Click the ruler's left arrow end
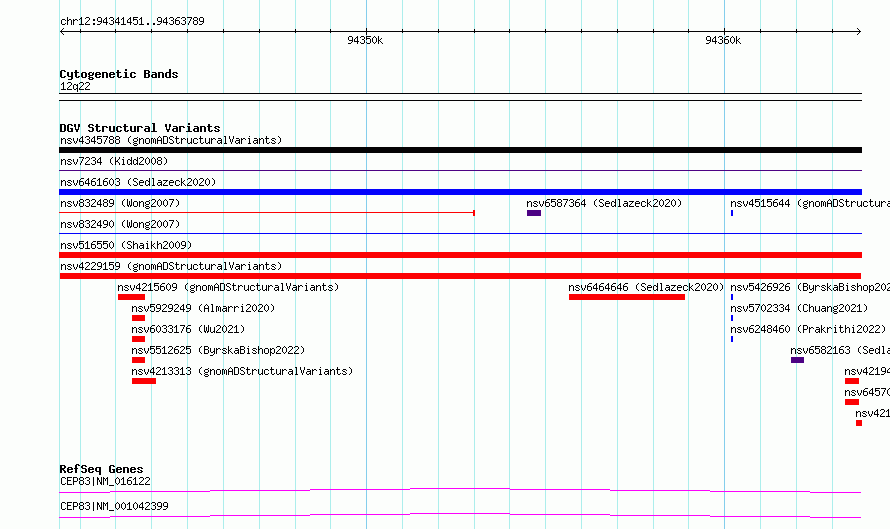The image size is (890, 529). click(x=62, y=31)
